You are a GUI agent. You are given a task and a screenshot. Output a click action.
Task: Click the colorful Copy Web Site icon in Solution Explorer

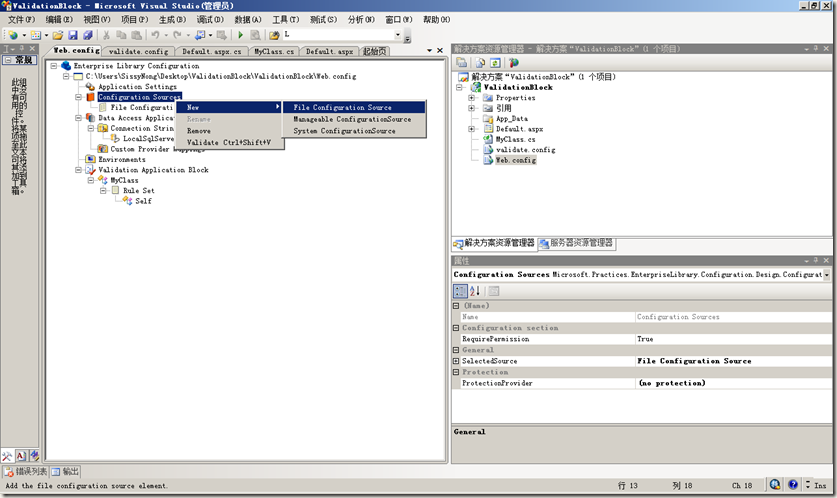[x=514, y=62]
